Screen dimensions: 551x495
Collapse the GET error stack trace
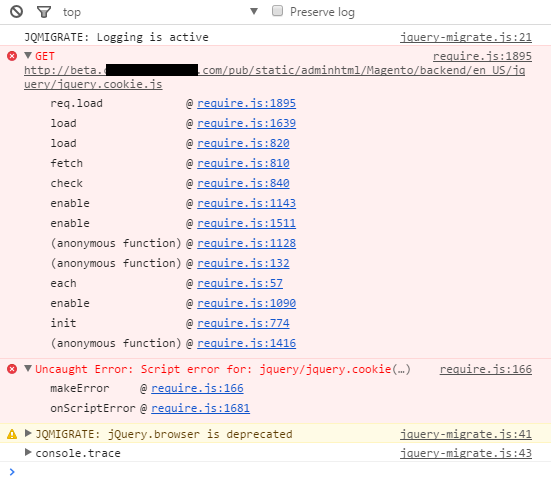[x=28, y=55]
